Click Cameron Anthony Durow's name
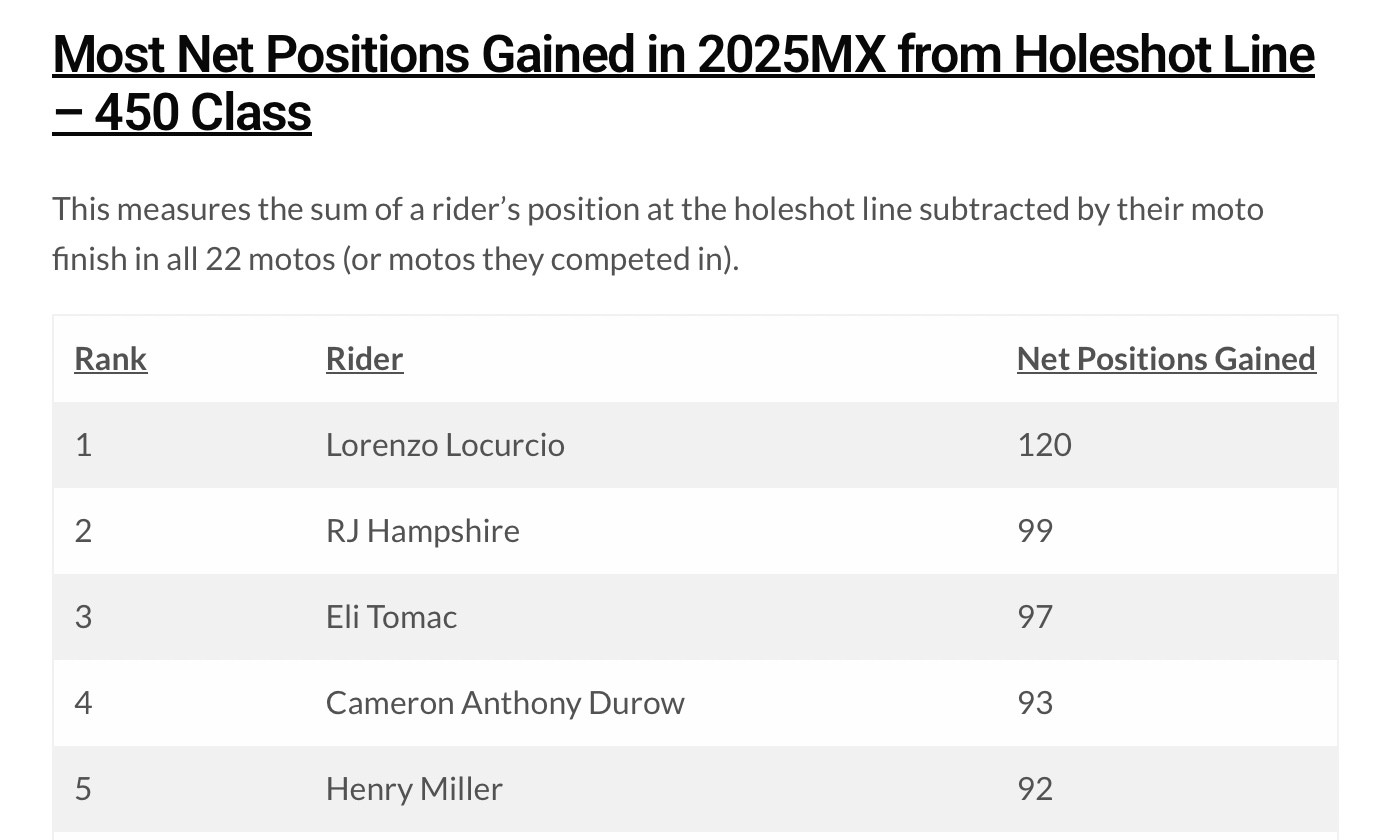The height and width of the screenshot is (840, 1400). click(505, 703)
